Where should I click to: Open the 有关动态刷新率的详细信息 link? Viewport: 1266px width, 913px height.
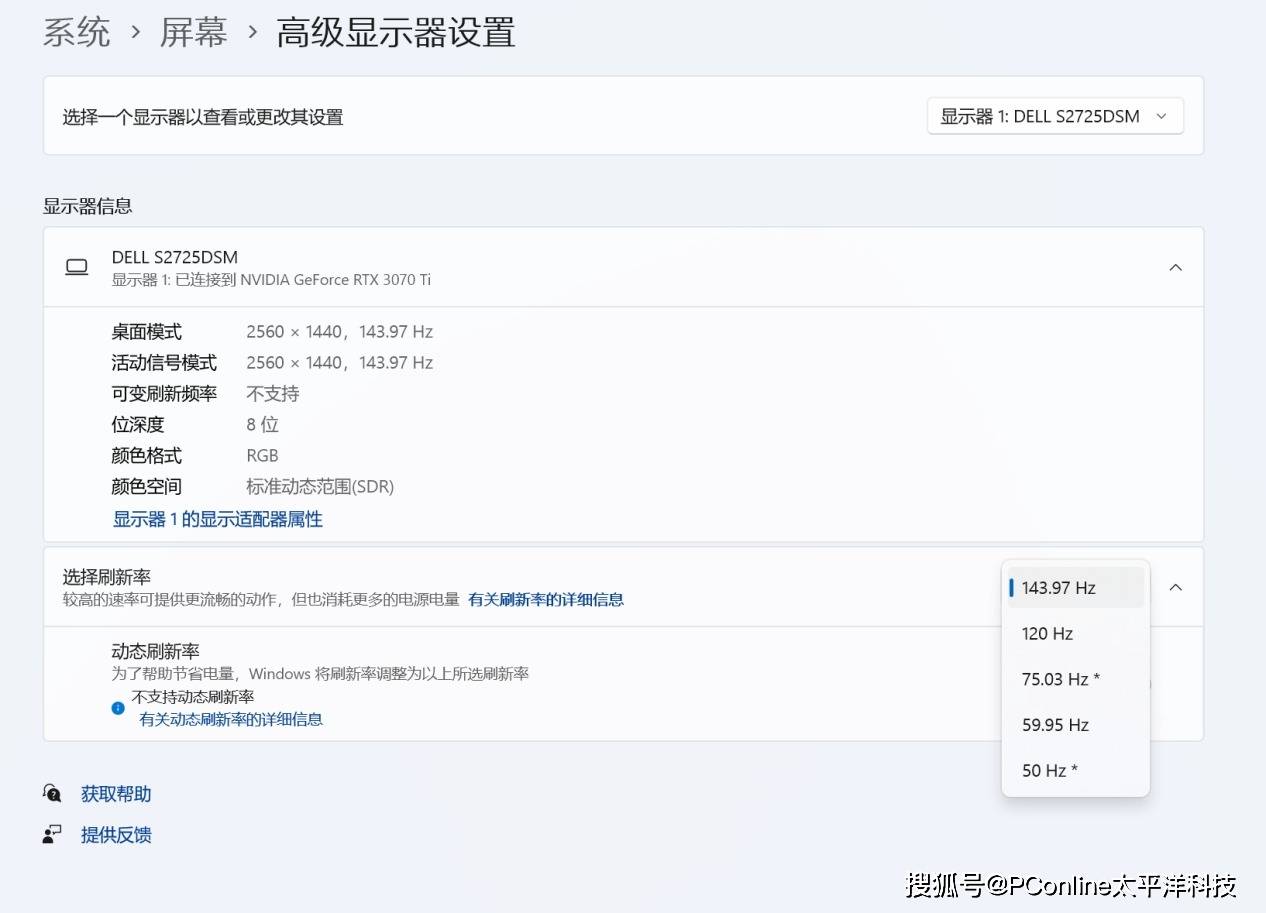click(x=231, y=719)
